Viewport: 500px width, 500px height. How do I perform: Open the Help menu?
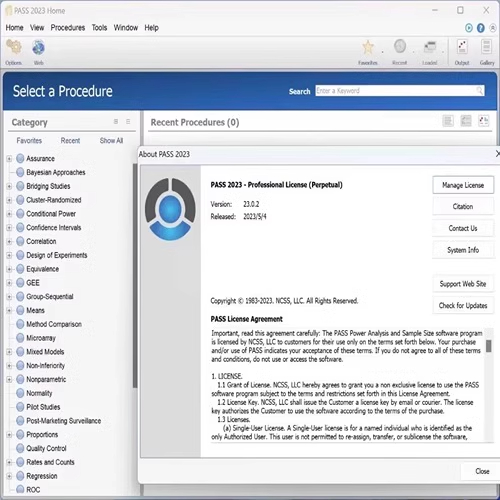tap(151, 28)
